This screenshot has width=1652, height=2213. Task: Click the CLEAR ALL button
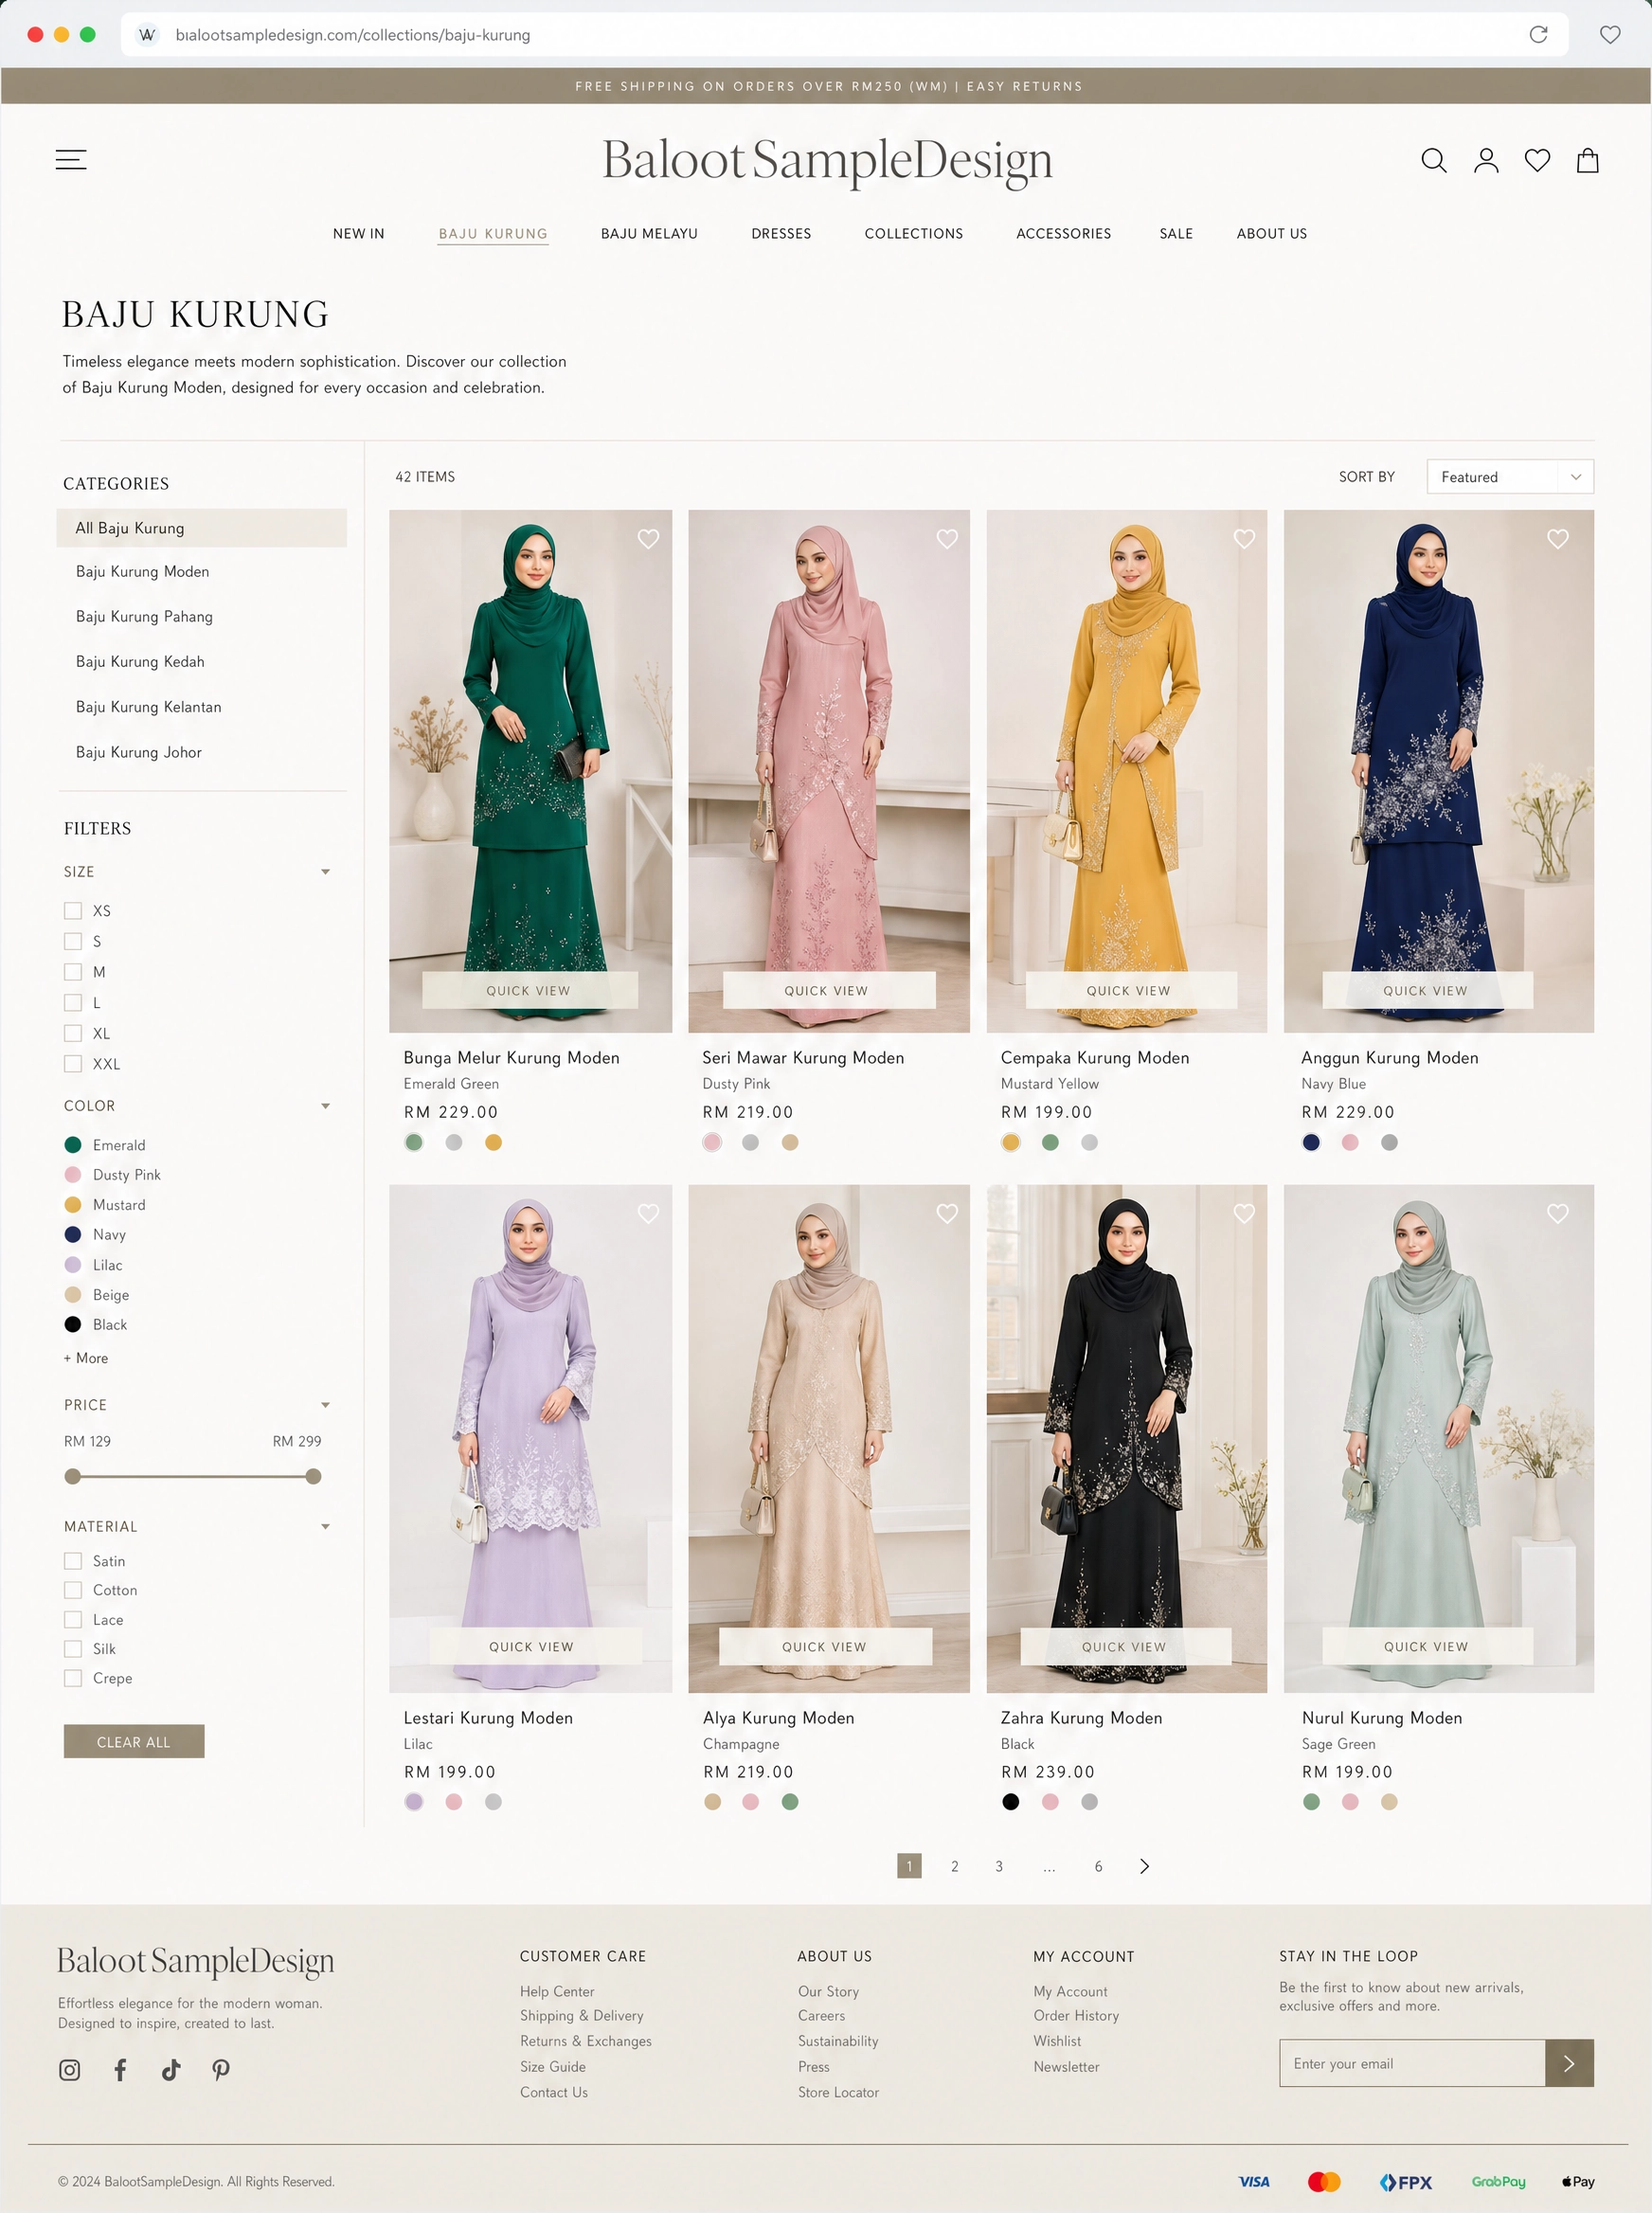(x=134, y=1741)
